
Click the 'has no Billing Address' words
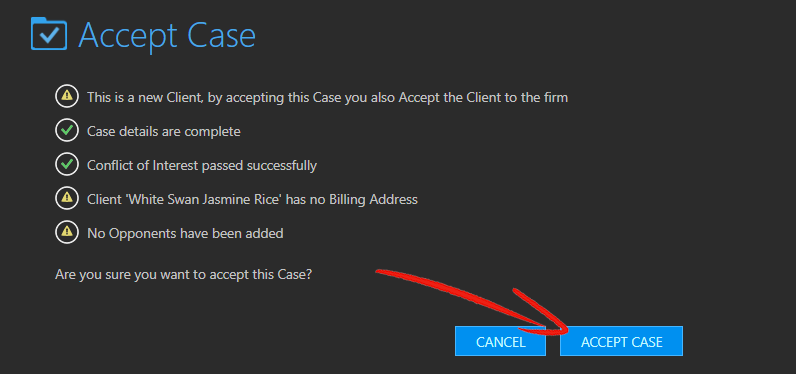pos(352,200)
